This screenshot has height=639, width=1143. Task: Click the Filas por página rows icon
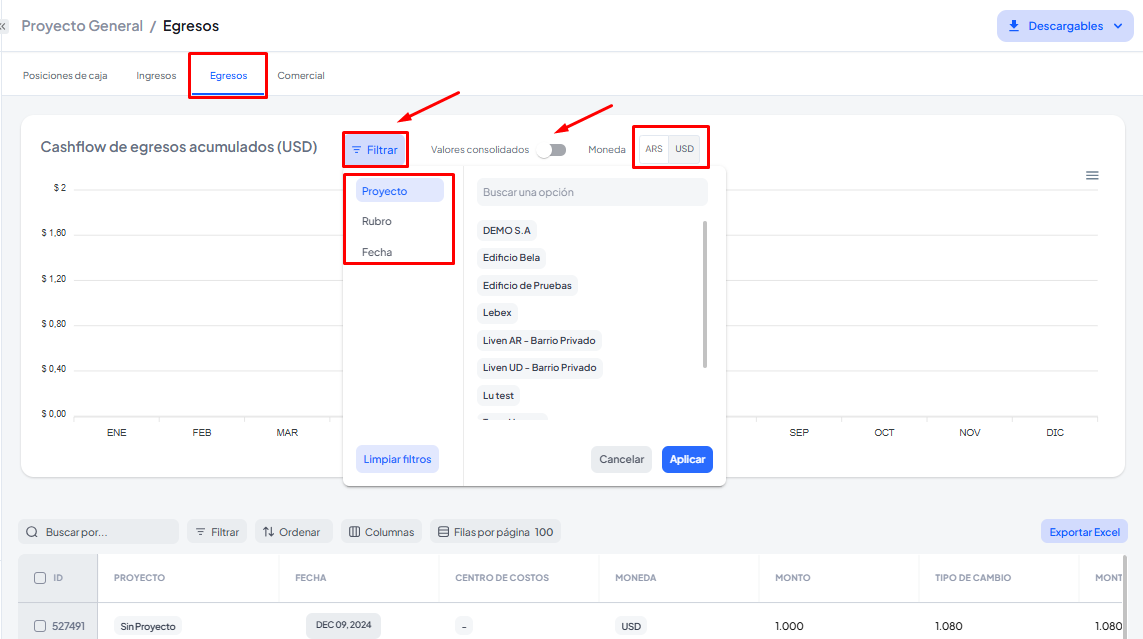point(443,532)
